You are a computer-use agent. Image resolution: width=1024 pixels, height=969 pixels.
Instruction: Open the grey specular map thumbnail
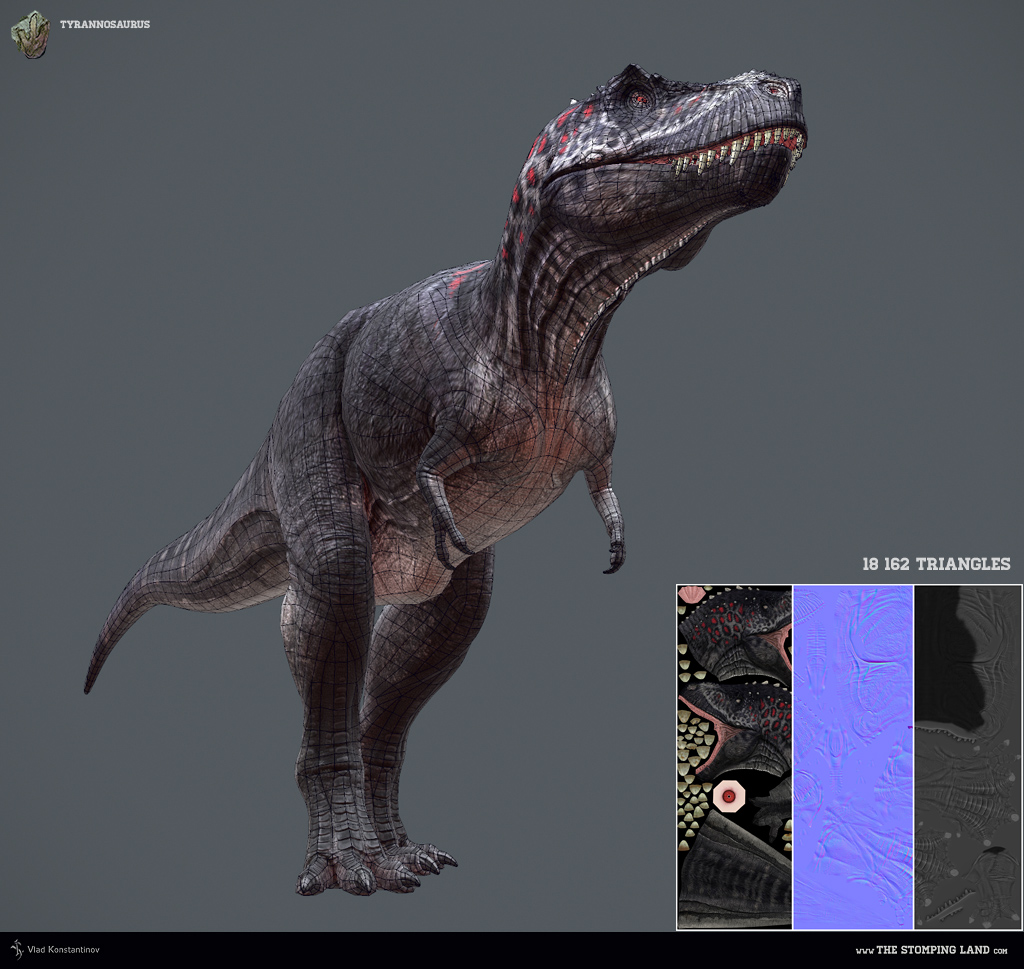[968, 757]
